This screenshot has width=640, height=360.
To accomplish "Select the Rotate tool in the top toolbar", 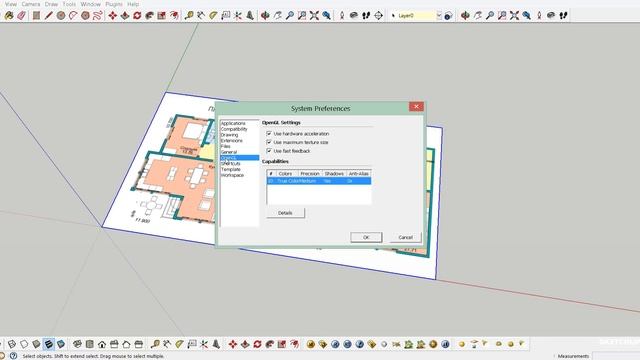I will (x=137, y=16).
